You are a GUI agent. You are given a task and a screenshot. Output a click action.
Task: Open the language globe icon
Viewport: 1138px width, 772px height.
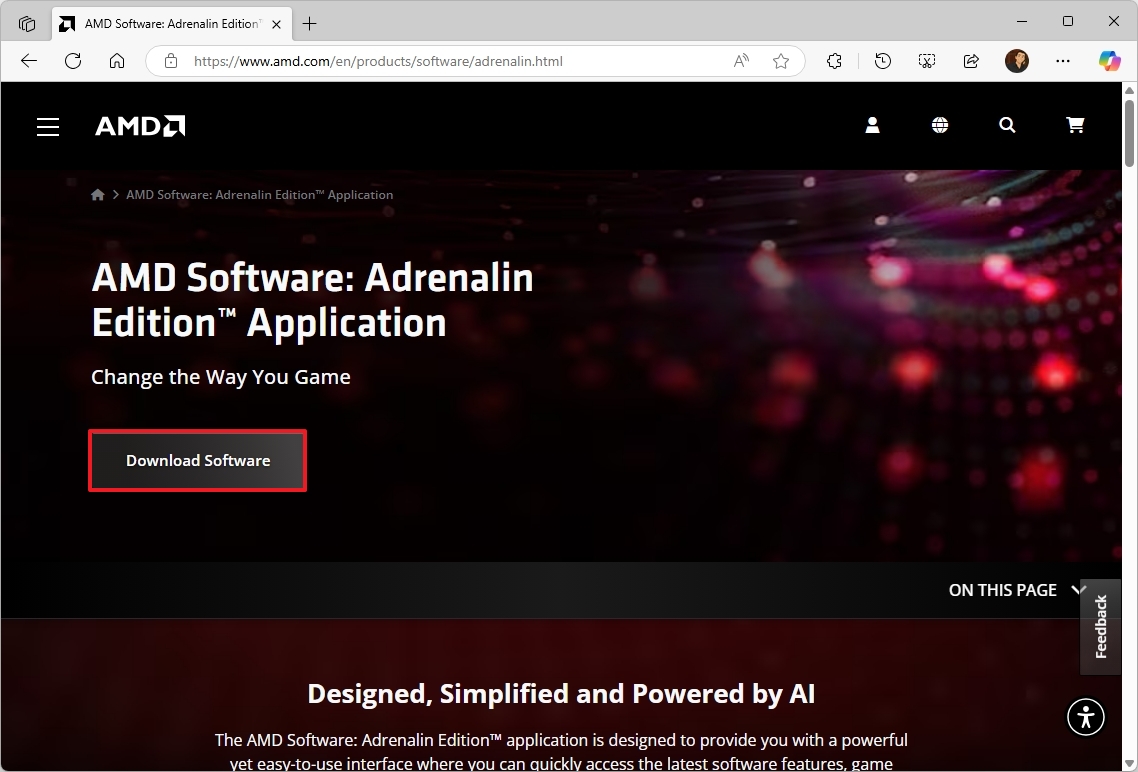point(940,126)
